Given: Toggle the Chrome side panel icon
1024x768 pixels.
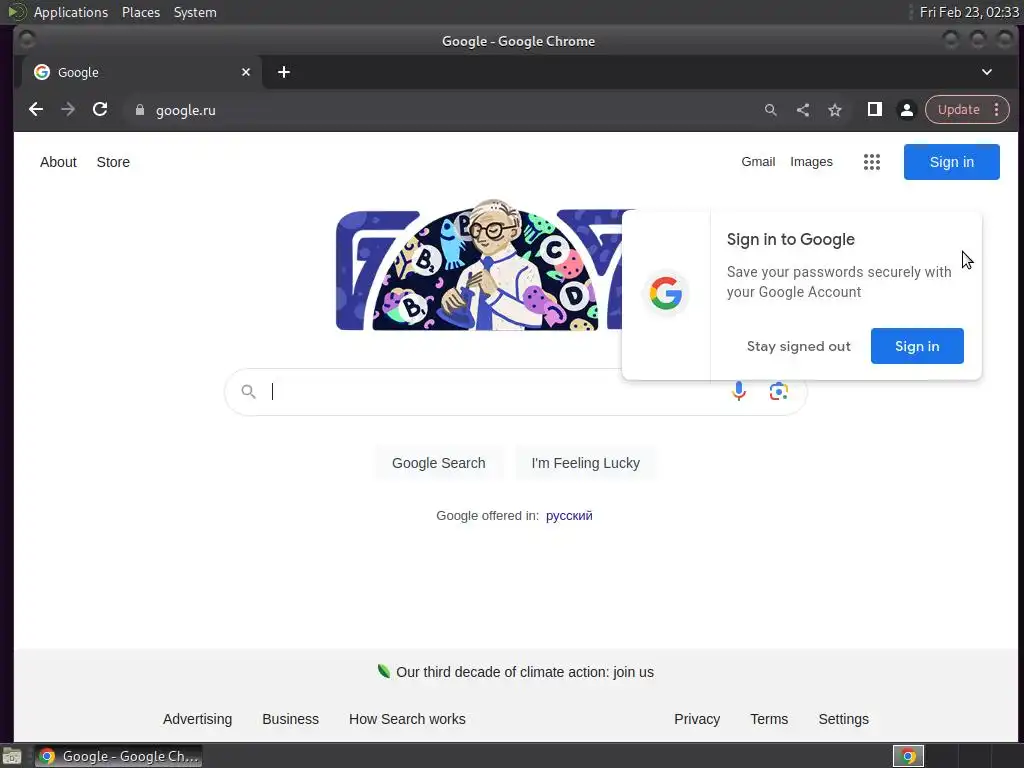Looking at the screenshot, I should (x=874, y=110).
